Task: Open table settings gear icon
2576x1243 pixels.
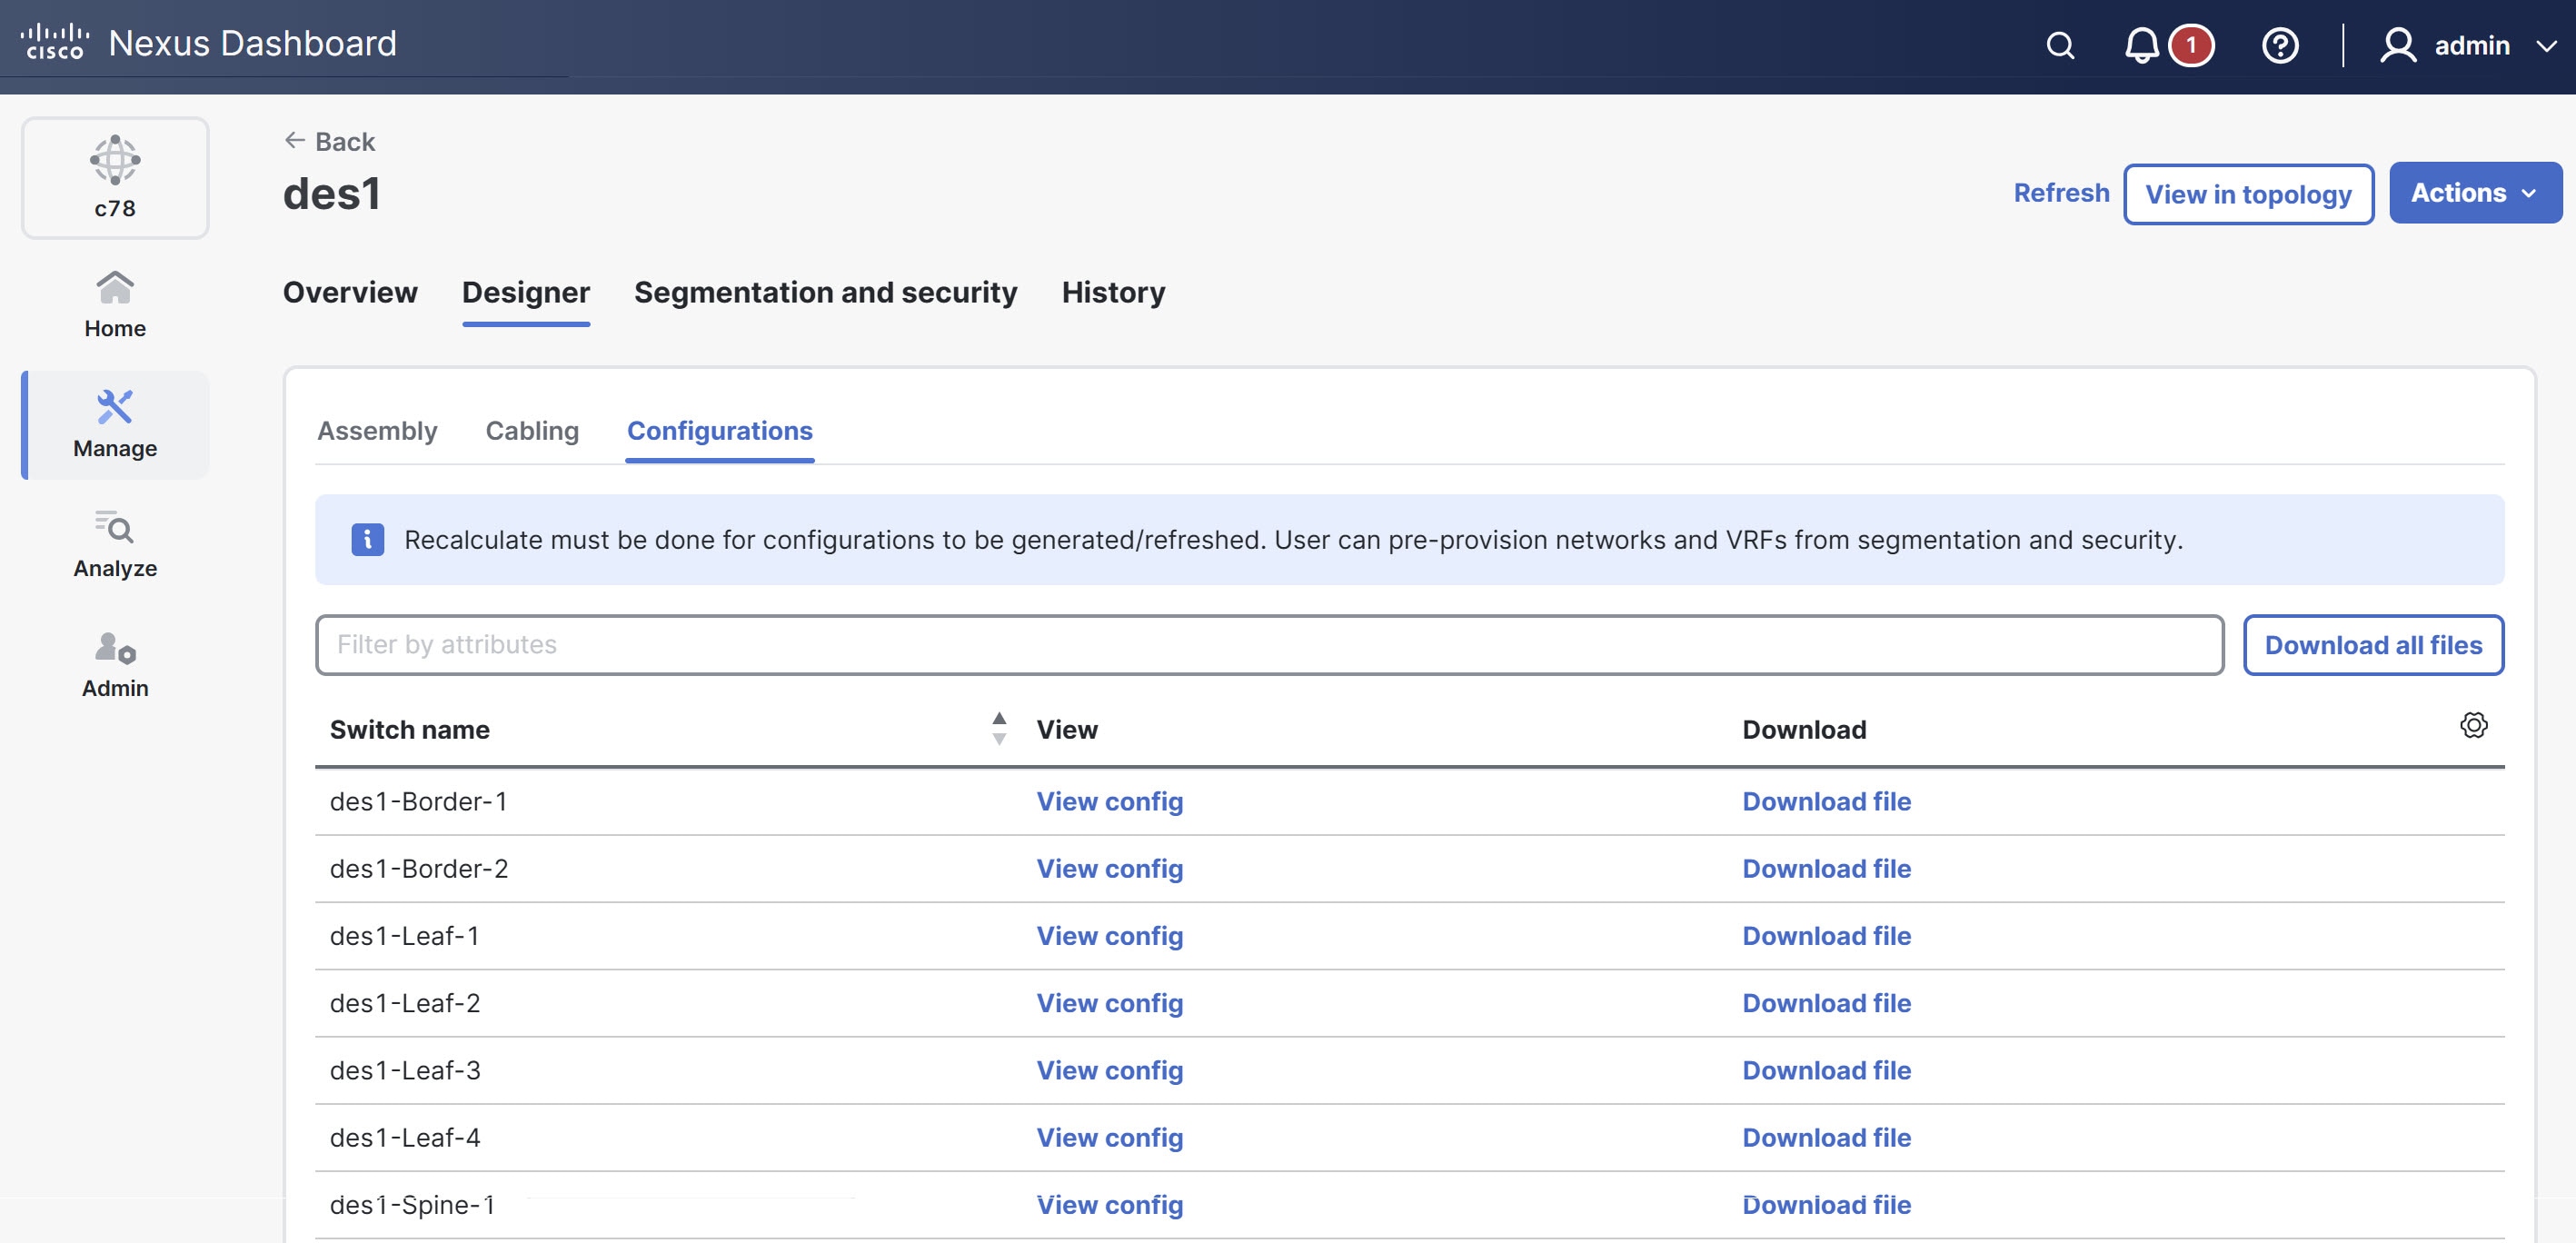Action: coord(2473,725)
